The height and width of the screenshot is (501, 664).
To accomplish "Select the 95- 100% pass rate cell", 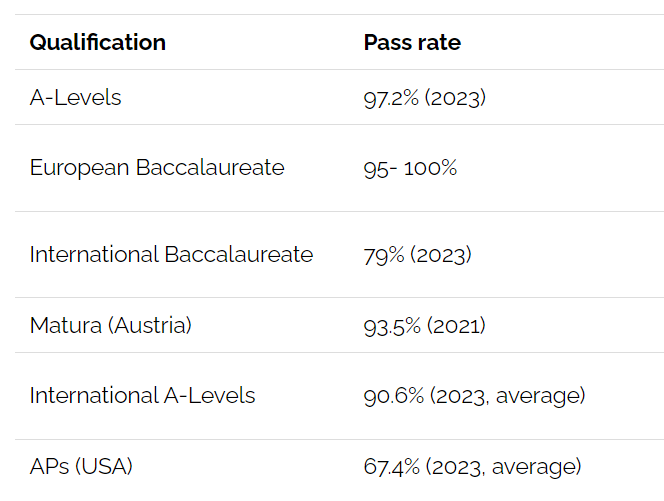I will [410, 168].
